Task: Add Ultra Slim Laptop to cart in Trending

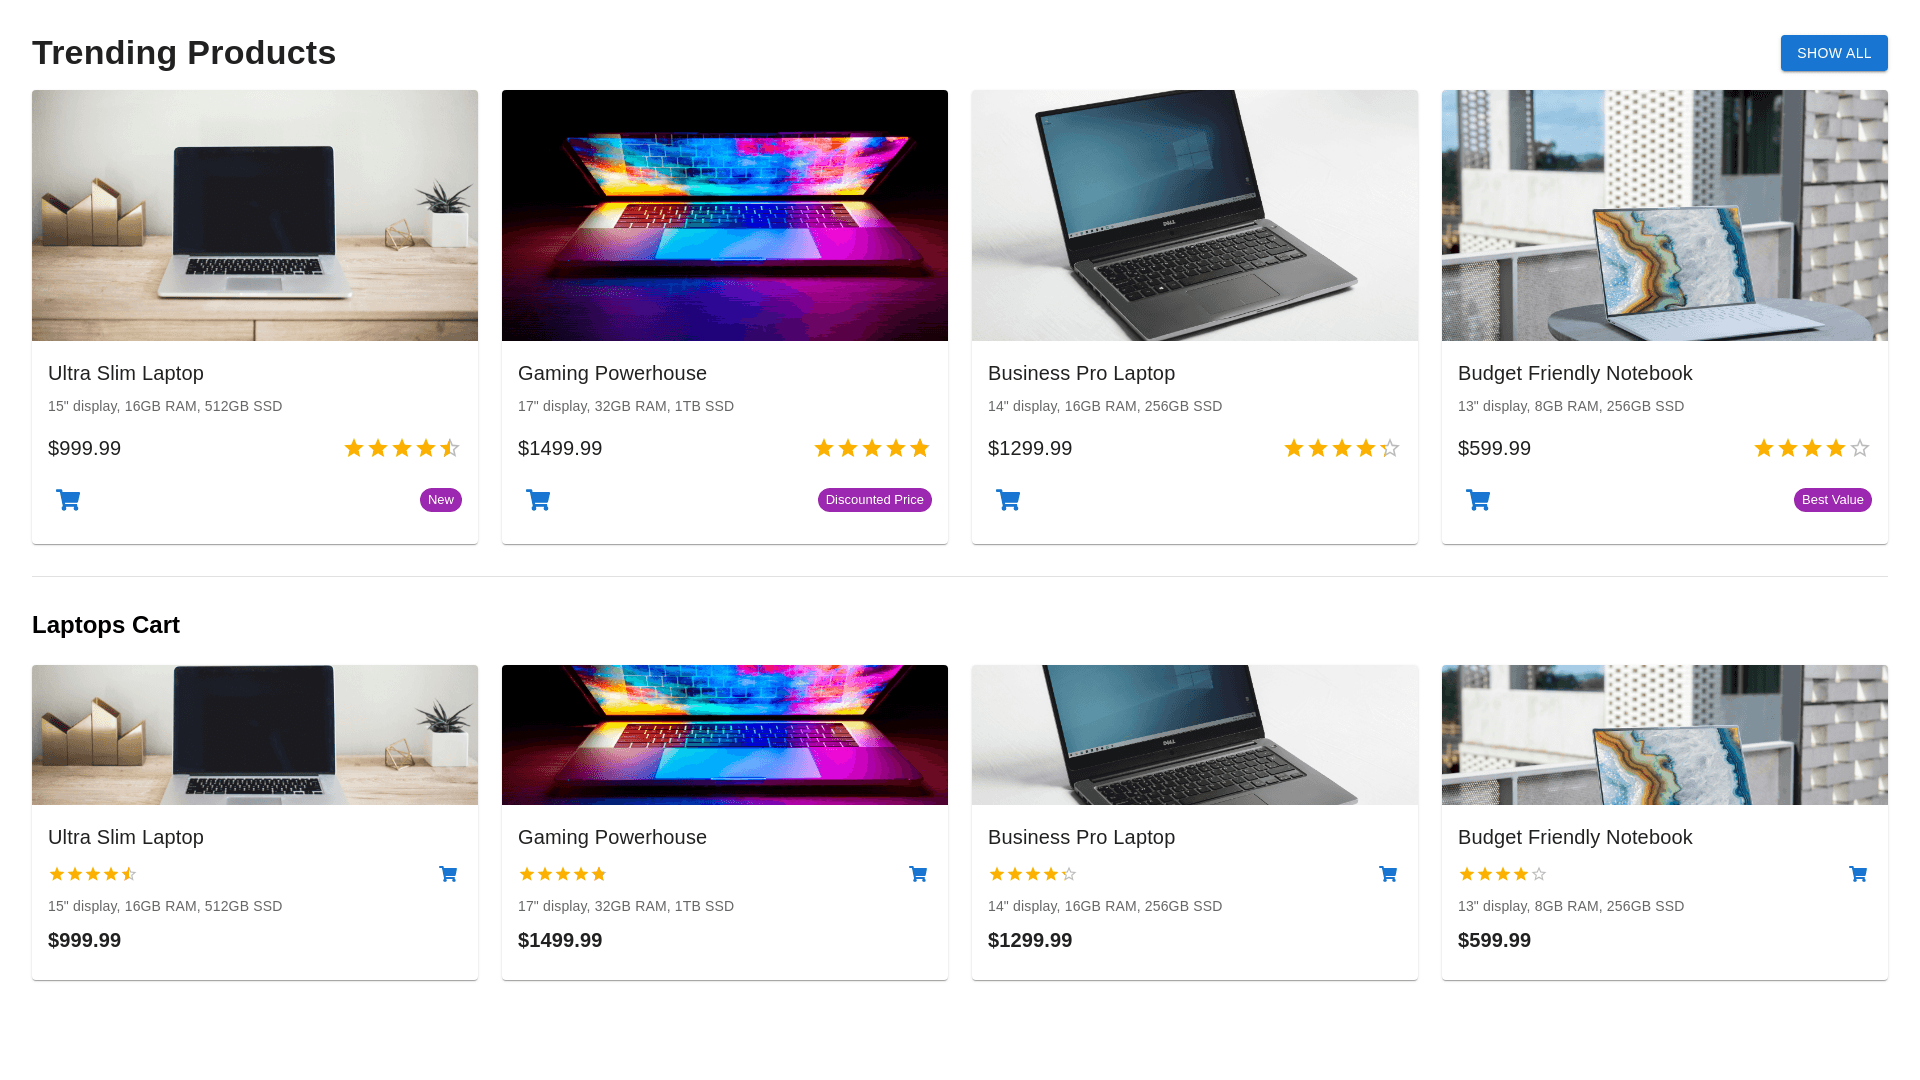Action: click(x=68, y=500)
